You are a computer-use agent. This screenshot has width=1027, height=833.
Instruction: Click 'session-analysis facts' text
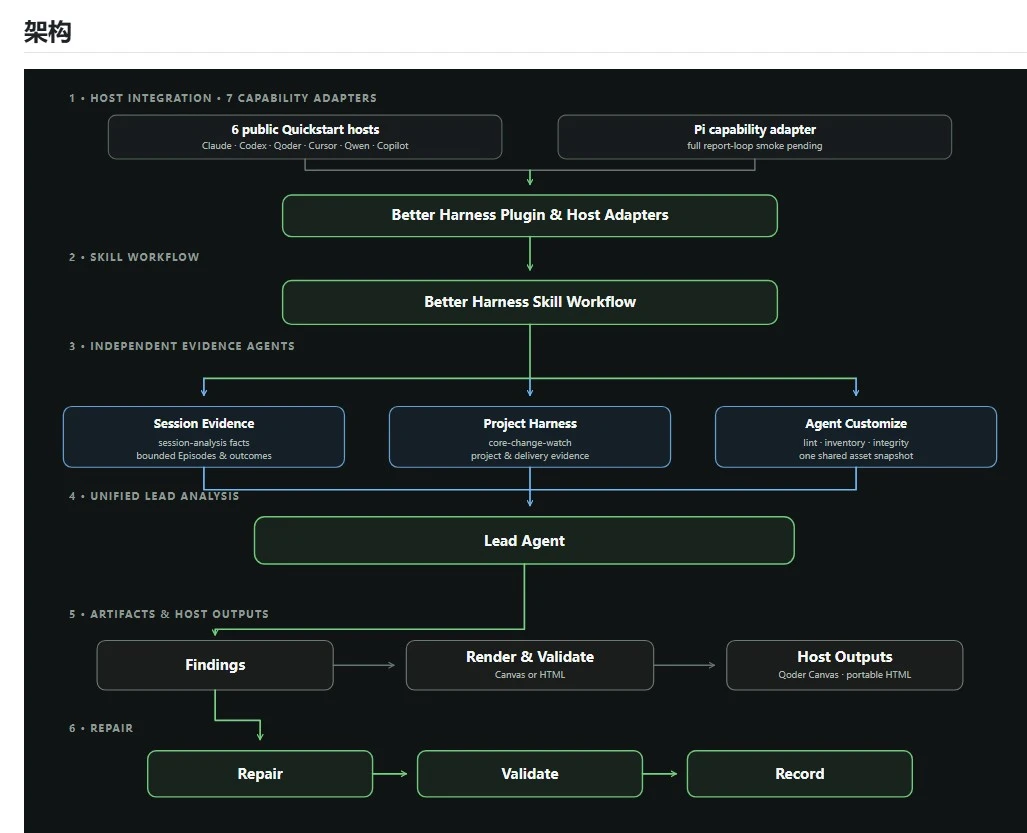coord(204,443)
